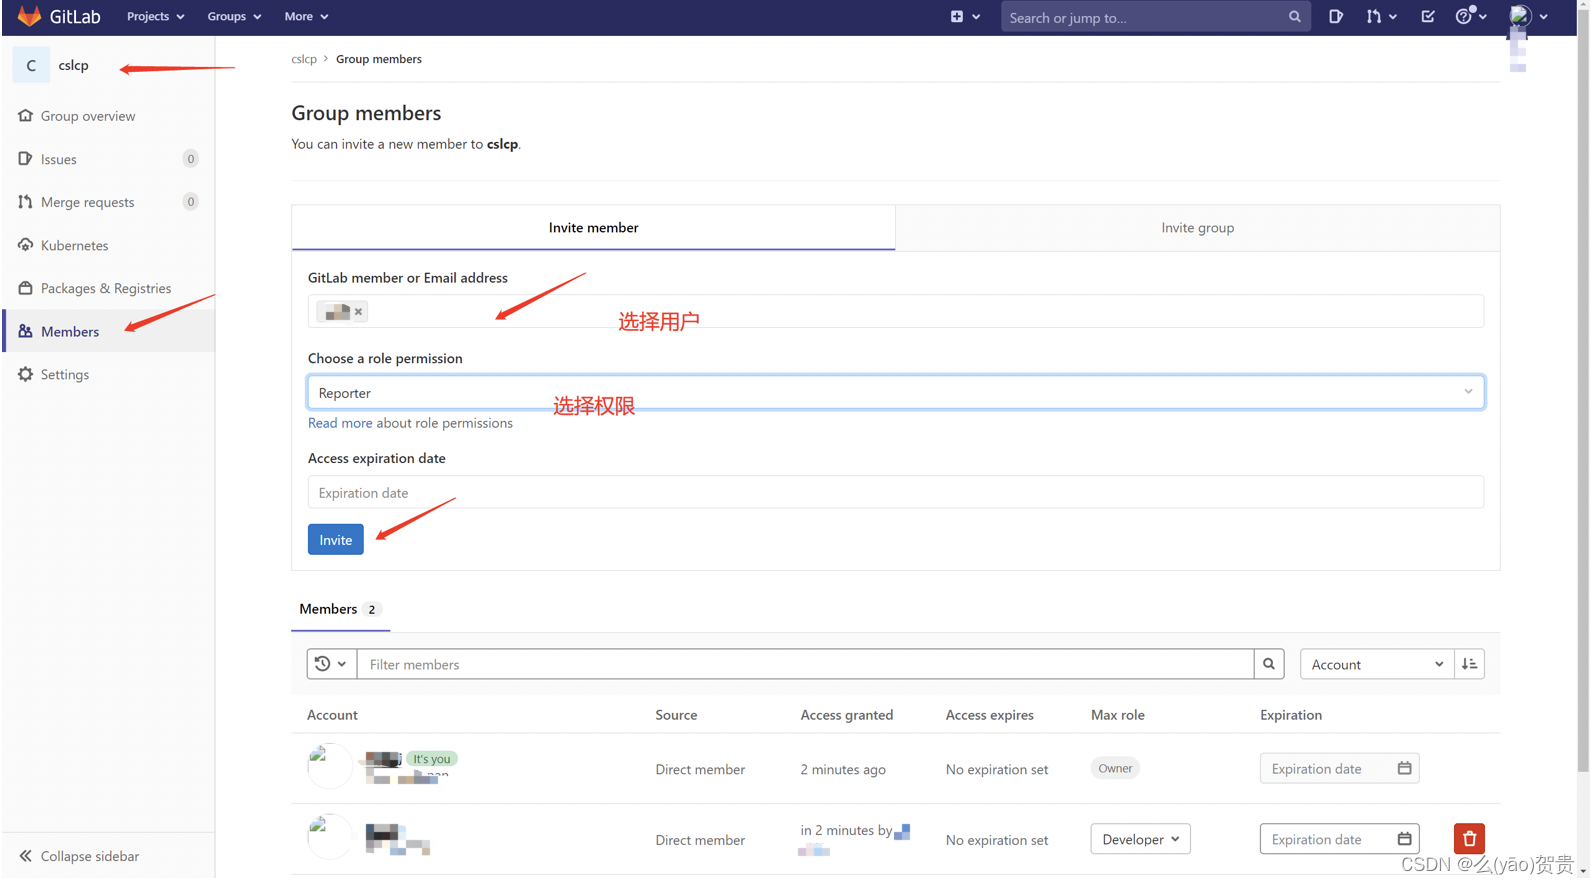1590x884 pixels.
Task: Open the Issues icon in top bar
Action: pyautogui.click(x=1335, y=16)
